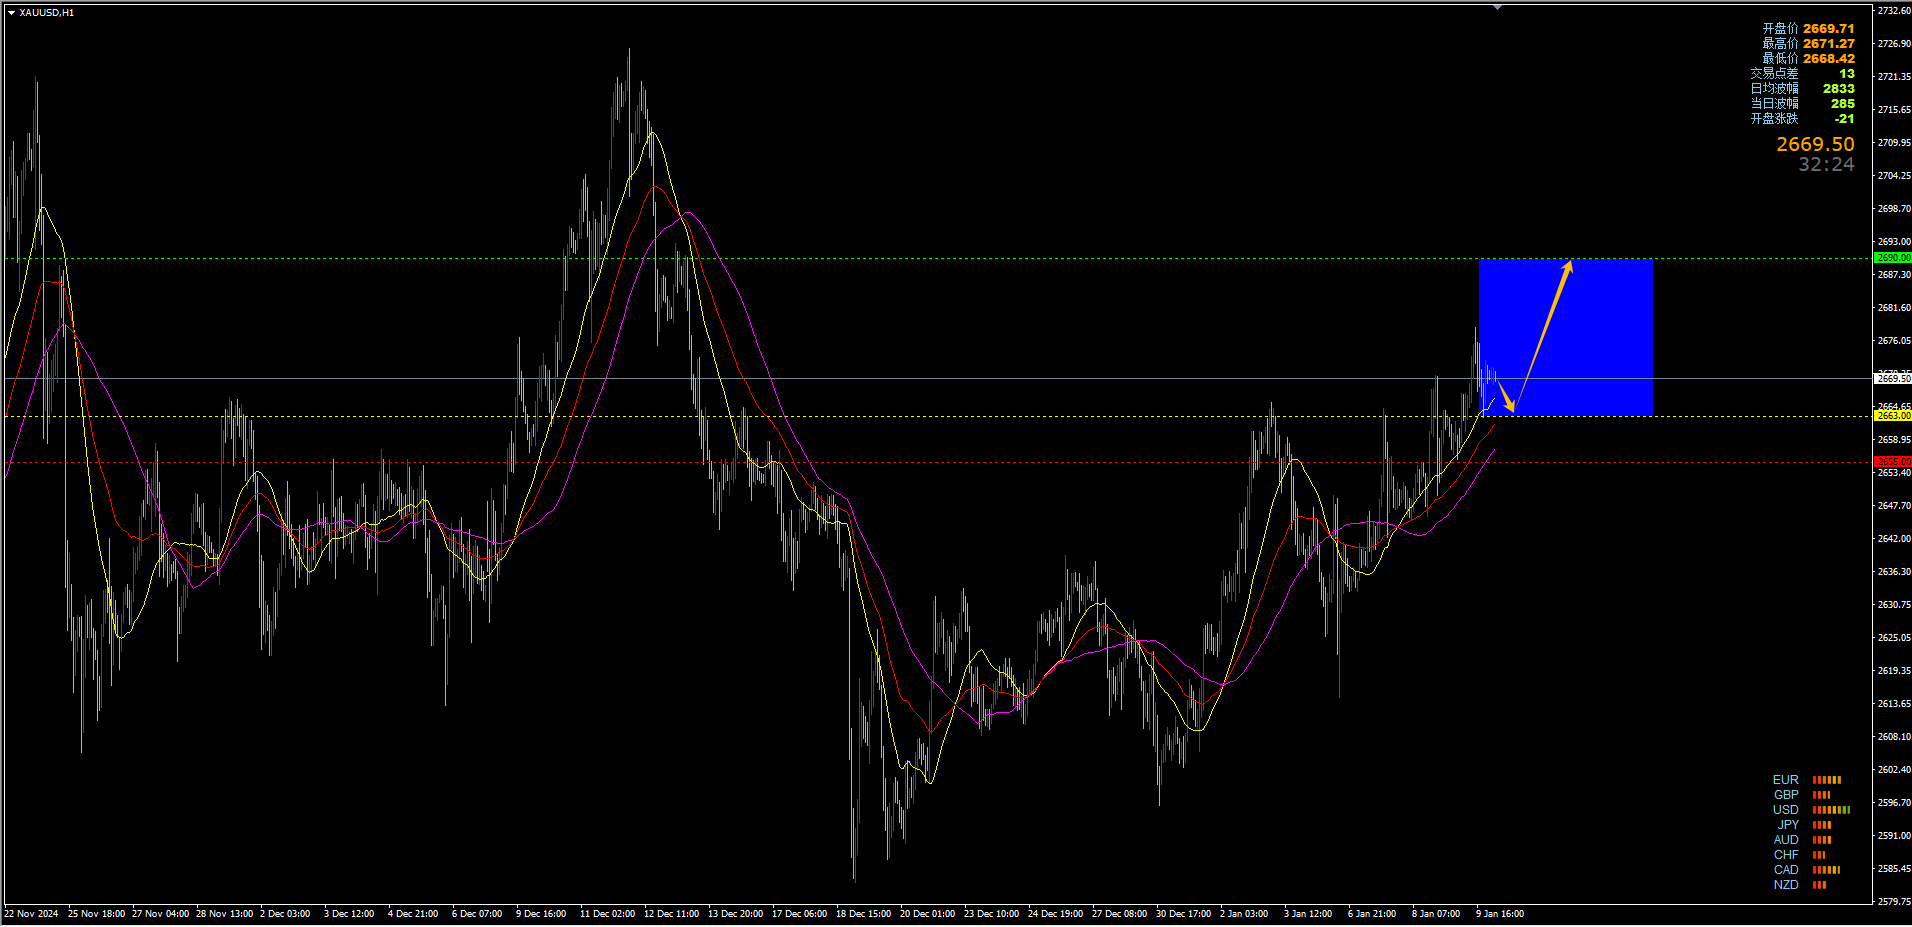Viewport: 1912px width, 927px height.
Task: Click the CHF currency strength label
Action: click(1786, 855)
